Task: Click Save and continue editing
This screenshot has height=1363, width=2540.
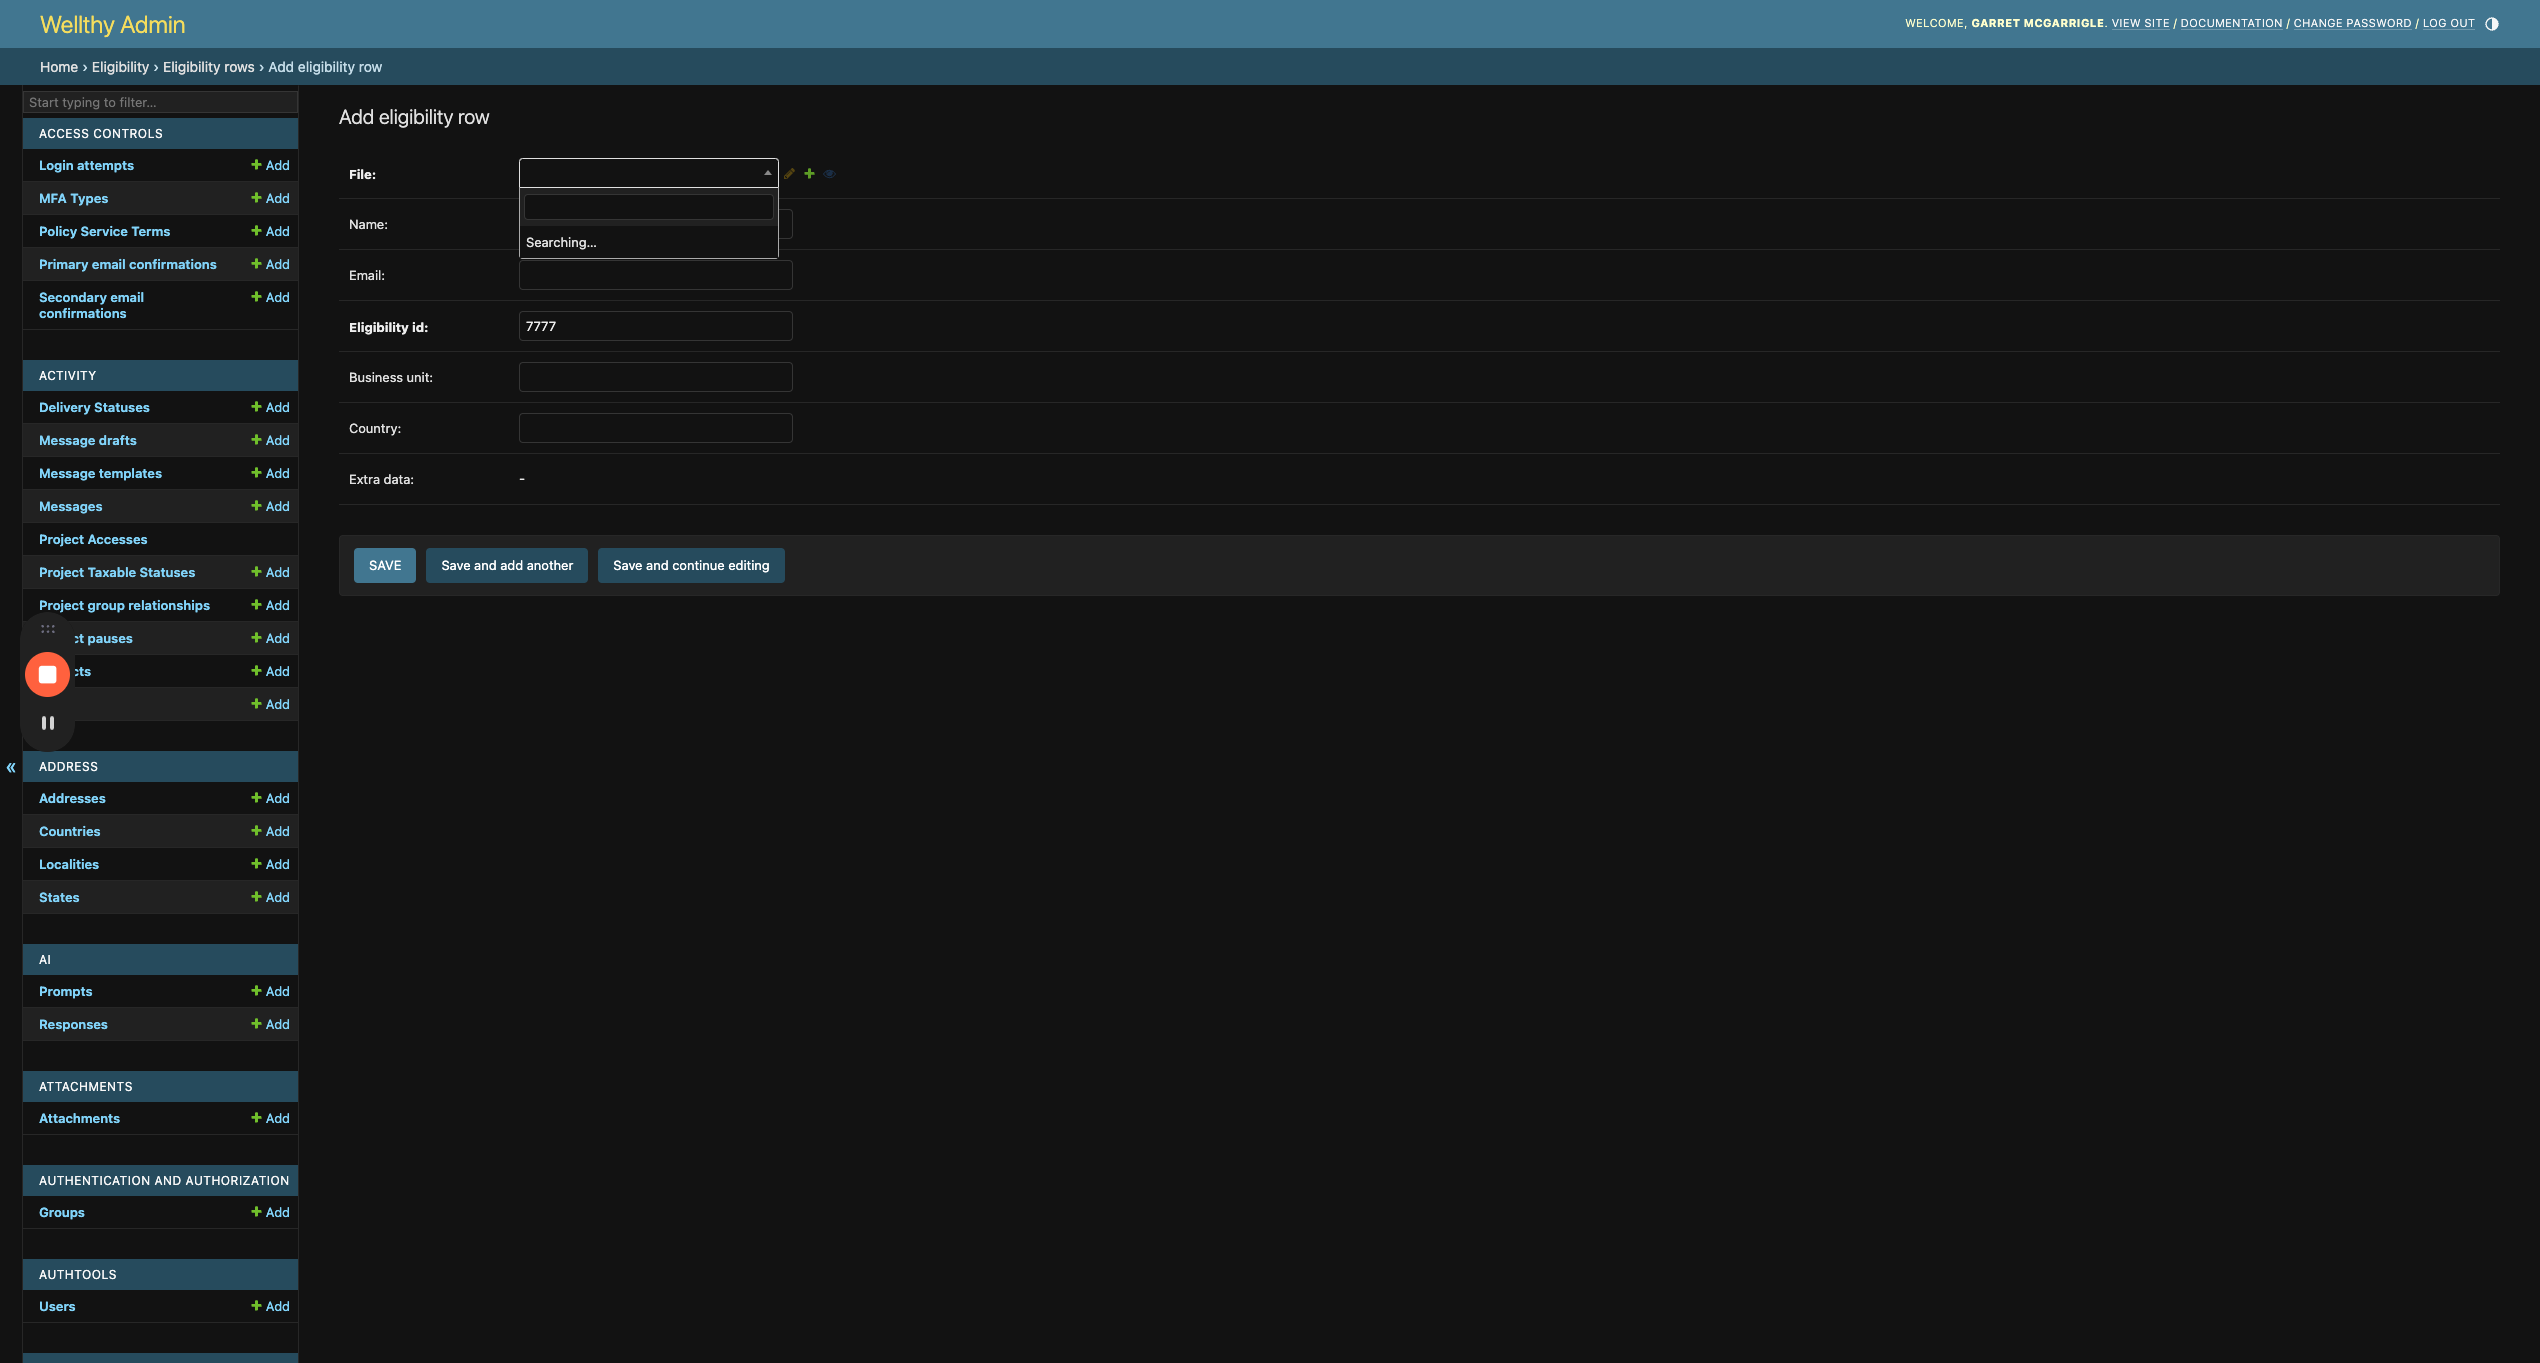Action: [x=691, y=566]
